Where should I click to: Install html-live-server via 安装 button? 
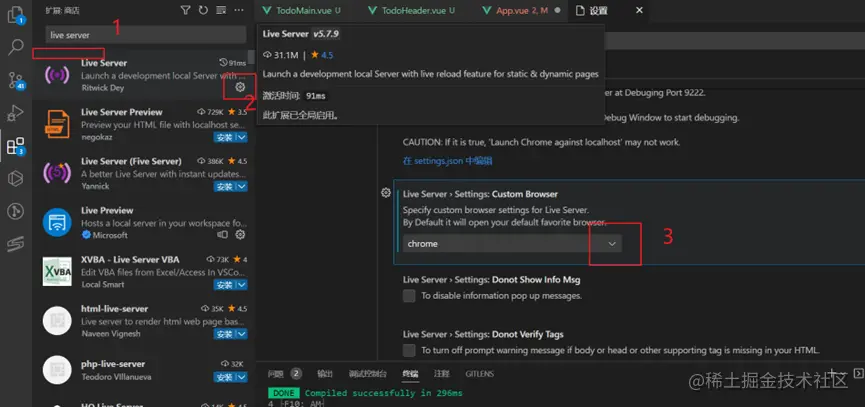(x=225, y=334)
